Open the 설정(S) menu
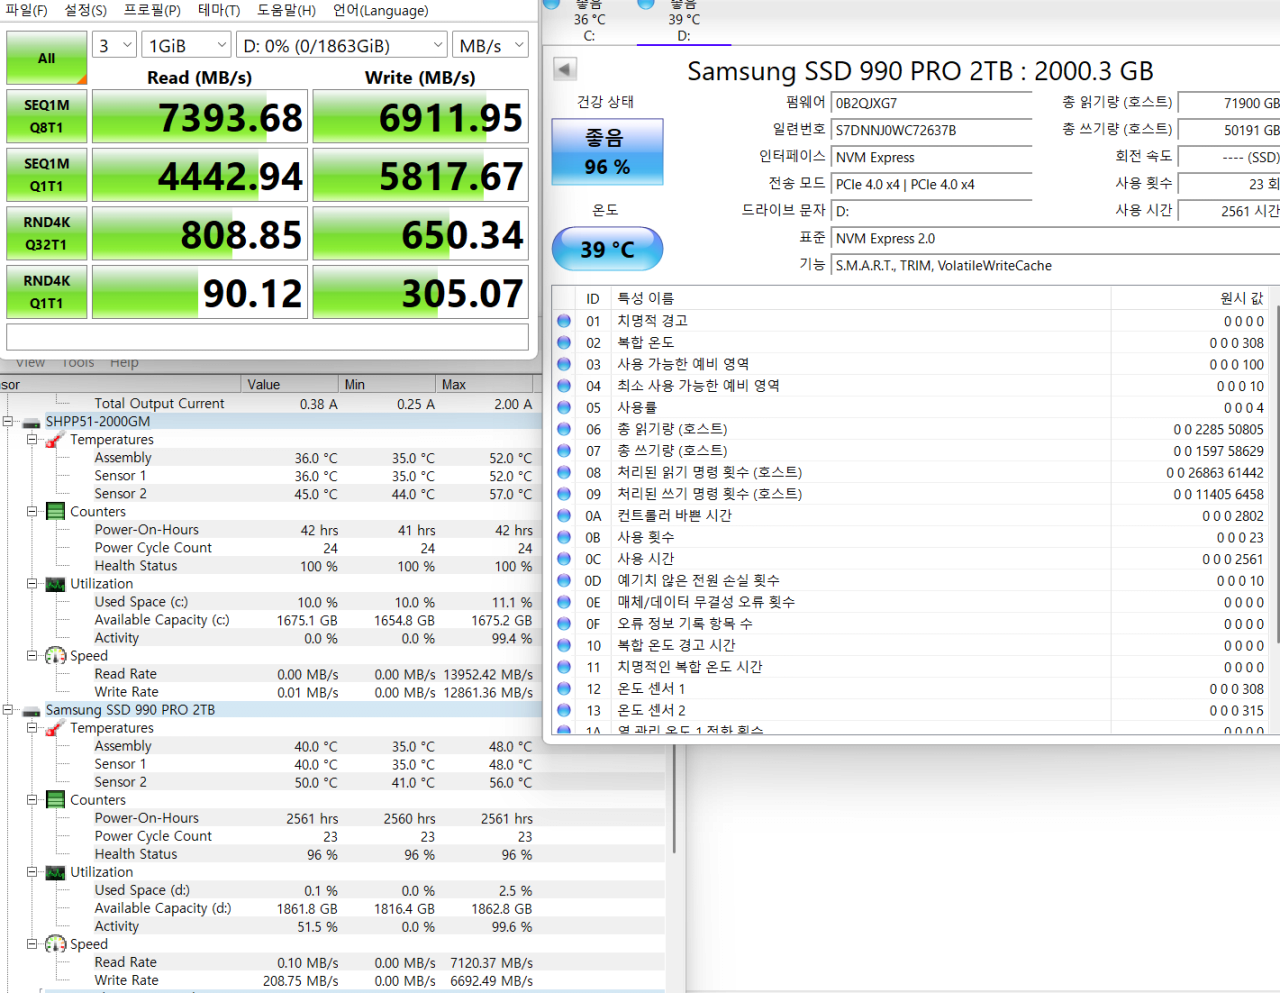This screenshot has width=1280, height=993. tap(85, 10)
